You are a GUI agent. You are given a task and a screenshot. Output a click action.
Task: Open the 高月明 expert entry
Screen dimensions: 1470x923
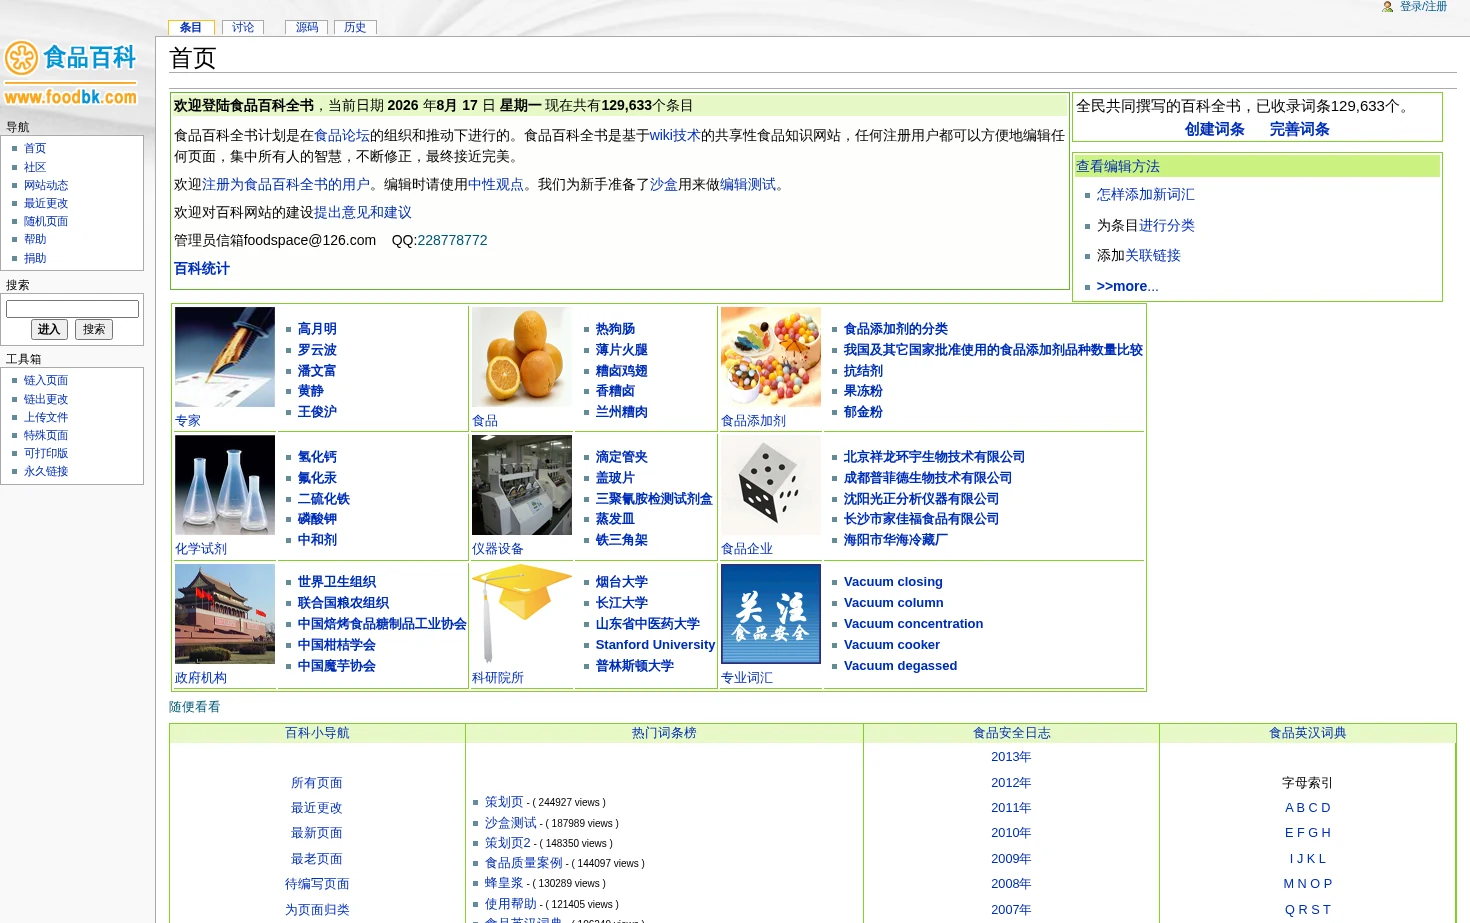[317, 328]
